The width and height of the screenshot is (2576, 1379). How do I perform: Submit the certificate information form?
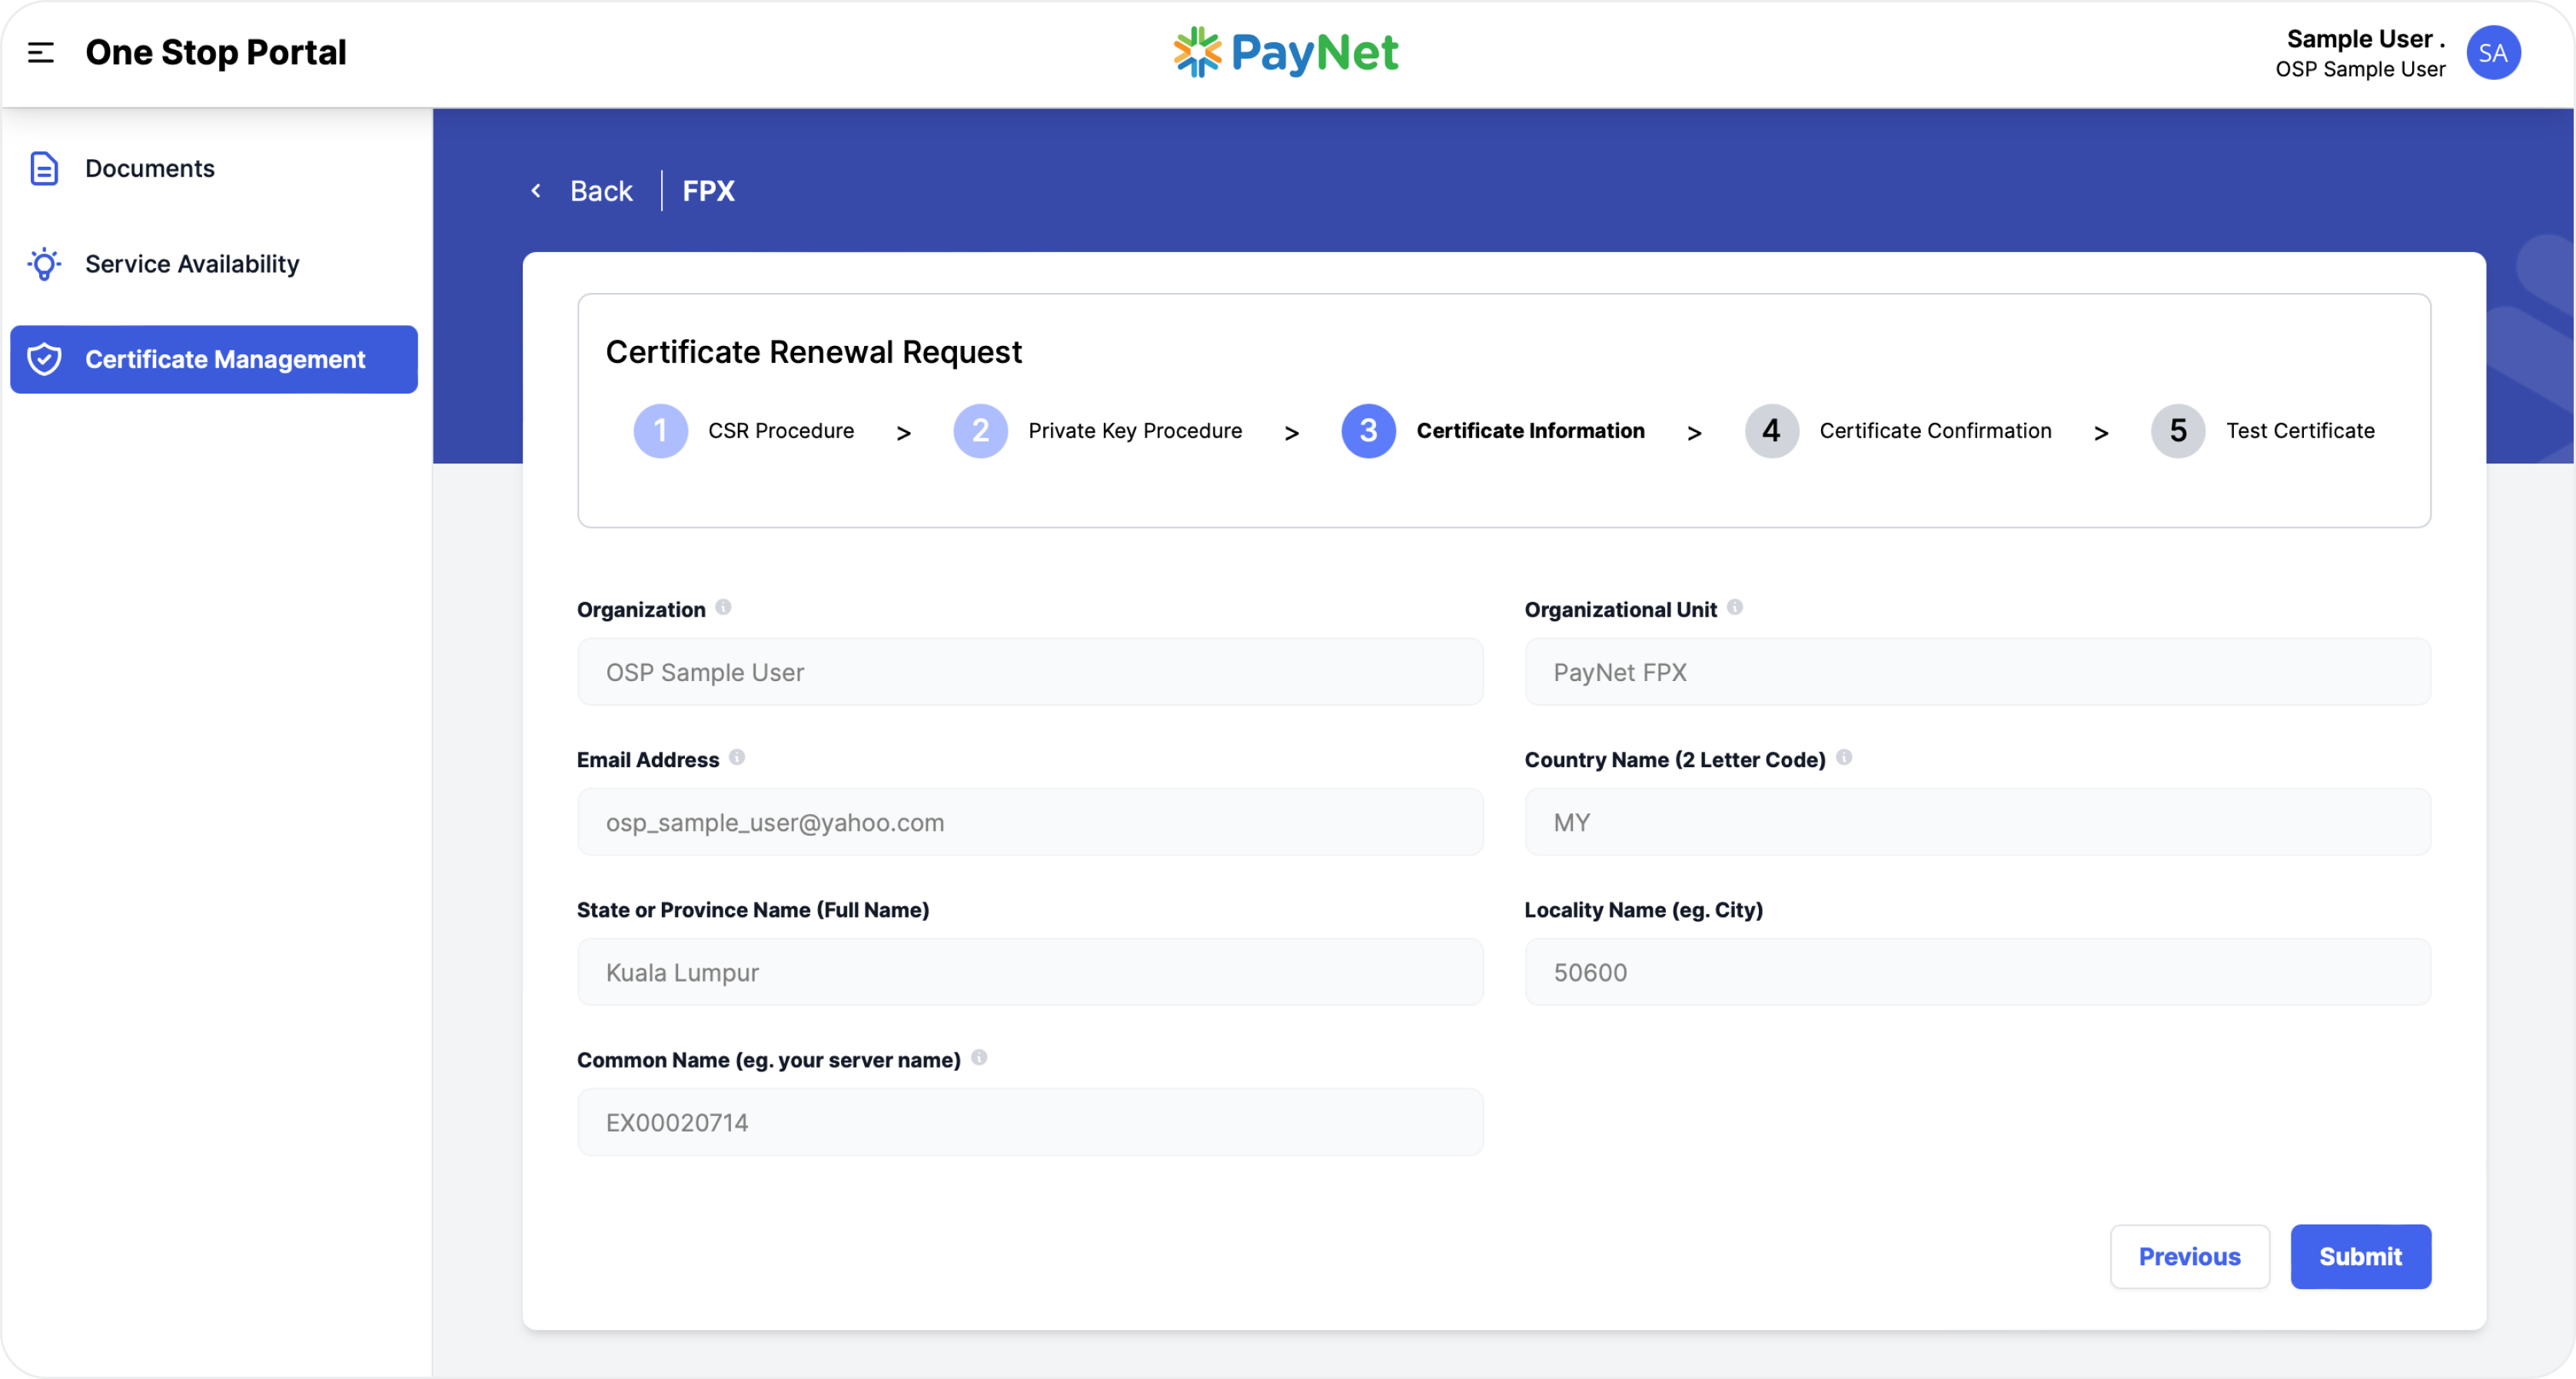[2360, 1257]
